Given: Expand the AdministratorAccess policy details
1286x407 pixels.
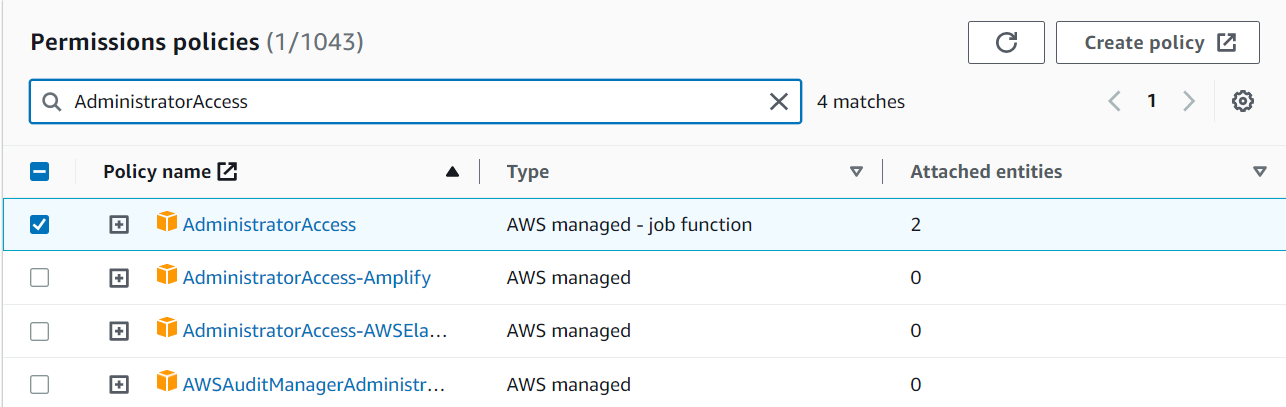Looking at the screenshot, I should (x=119, y=225).
